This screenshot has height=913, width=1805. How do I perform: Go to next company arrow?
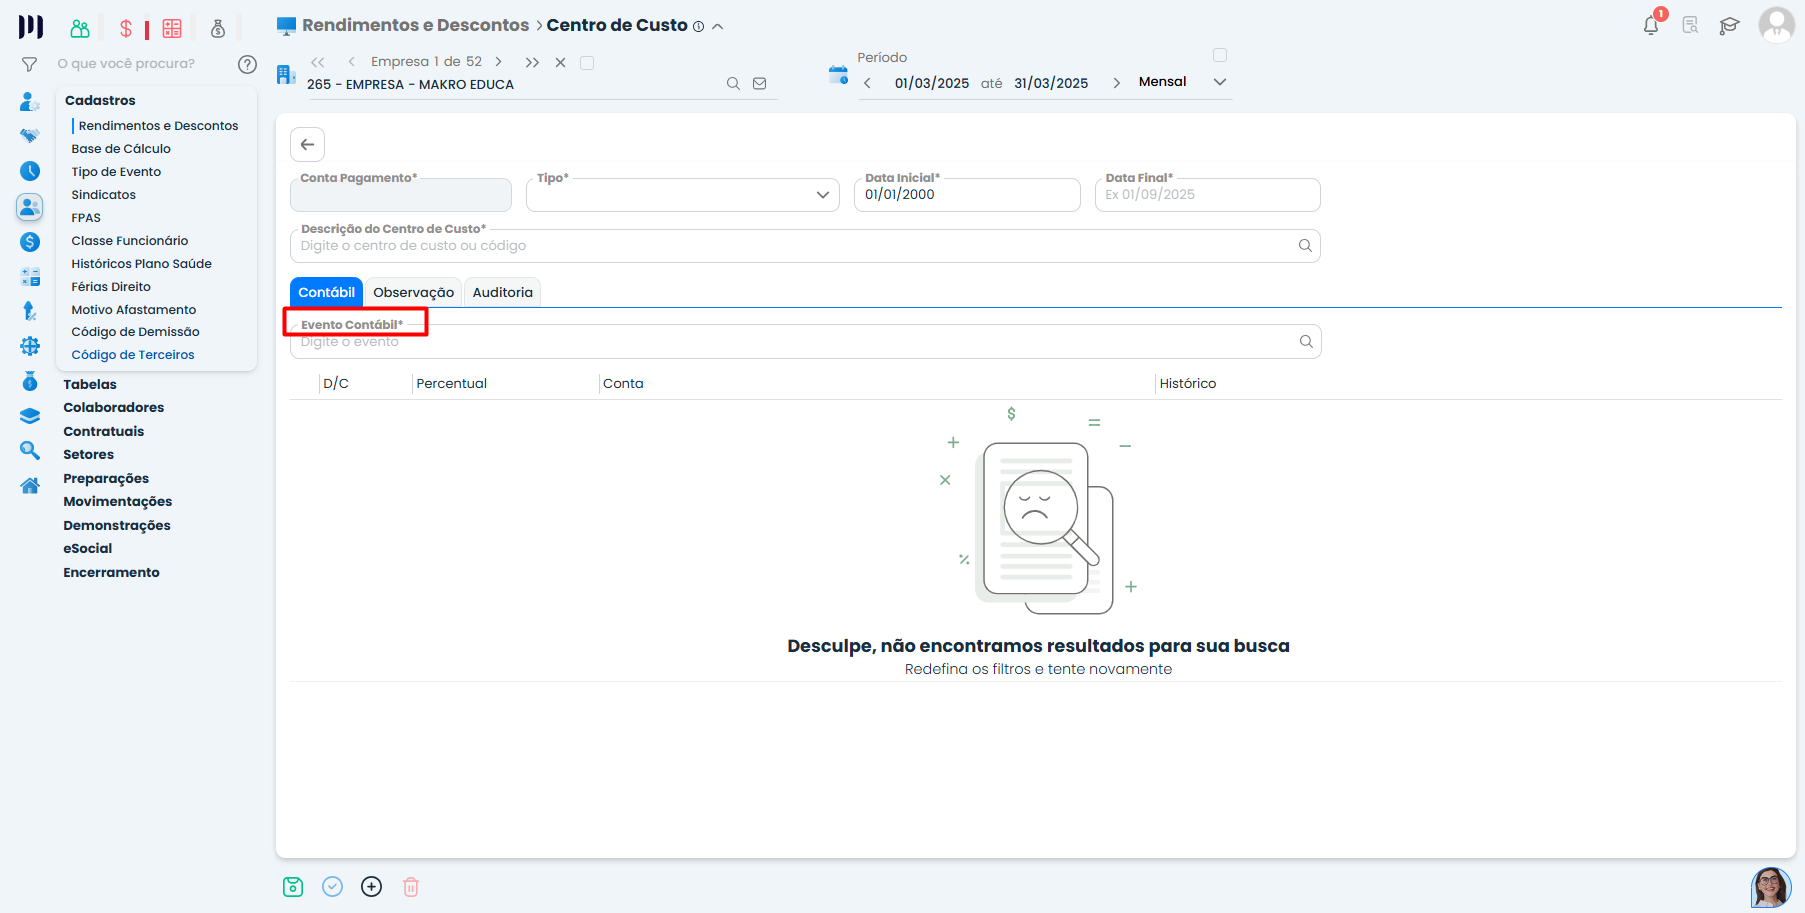tap(498, 62)
